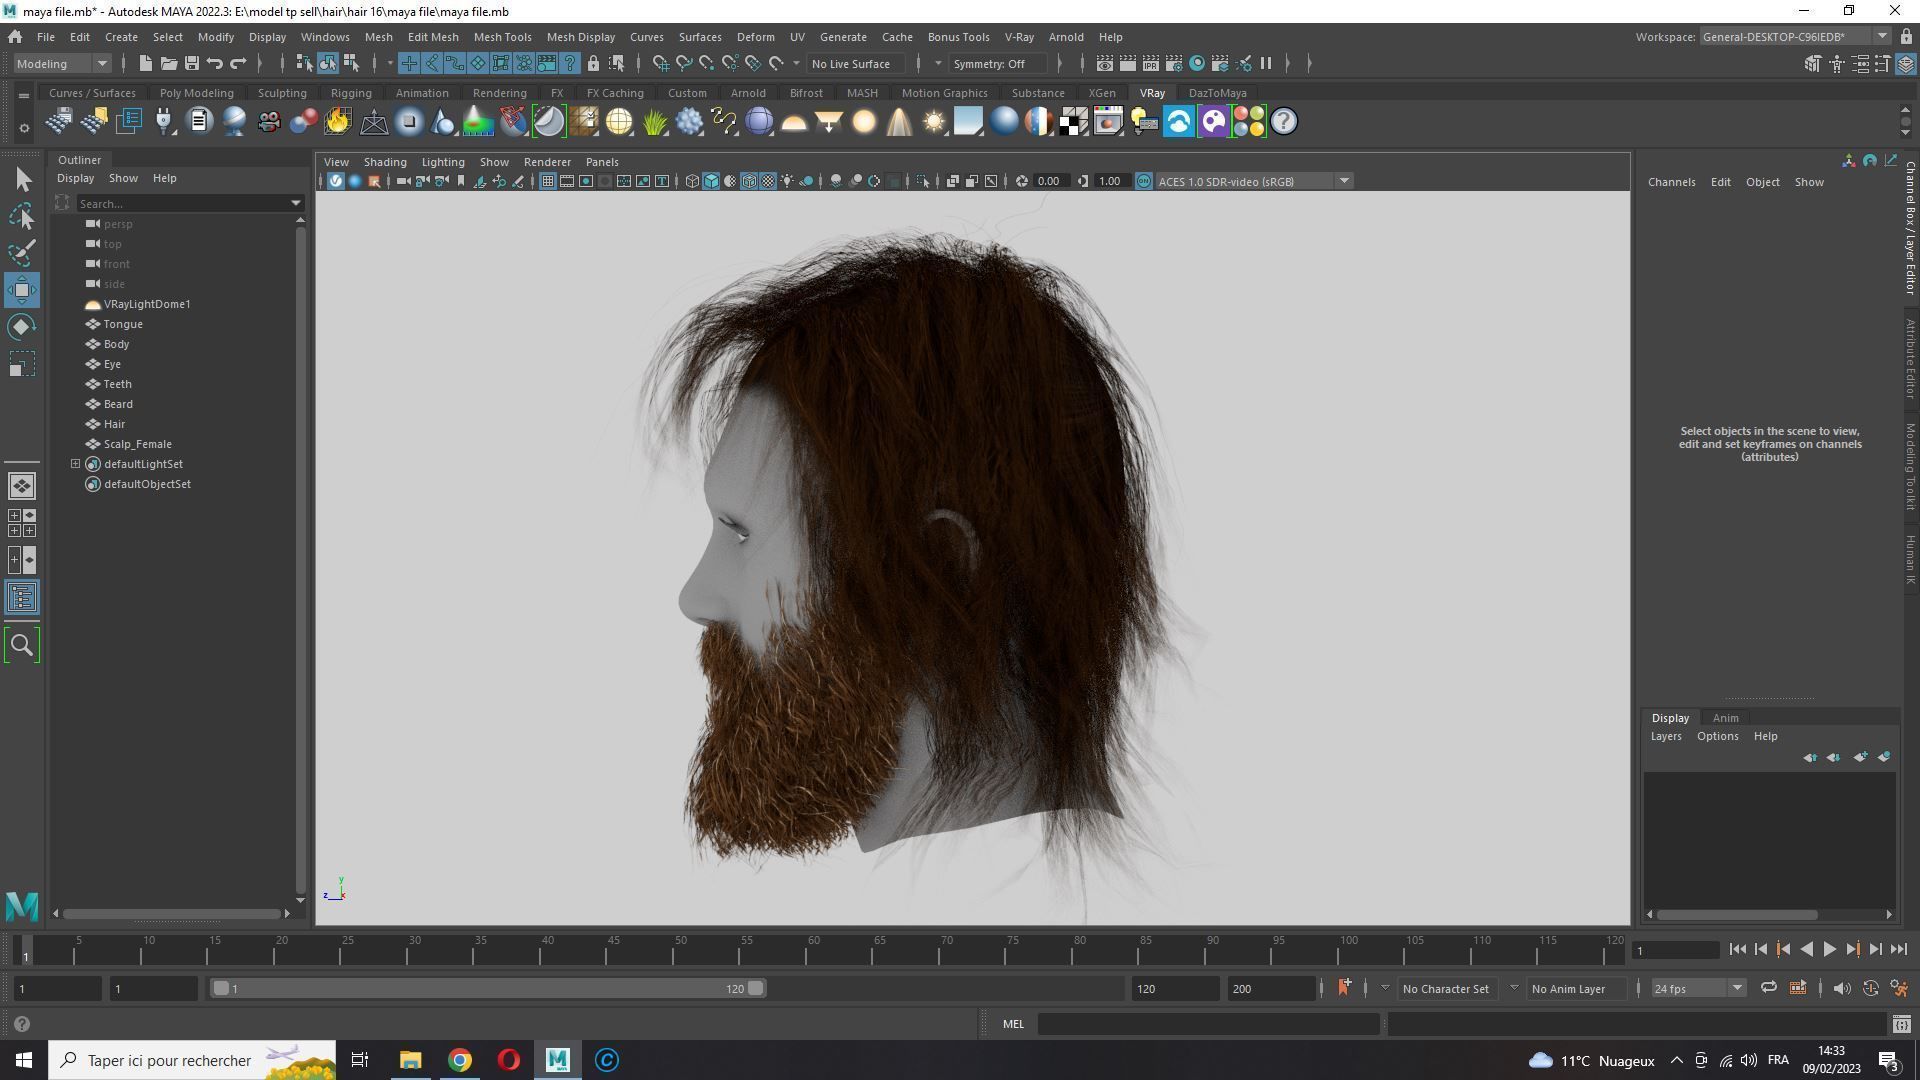Open the viewport Shading menu
This screenshot has height=1080, width=1920.
click(x=385, y=162)
